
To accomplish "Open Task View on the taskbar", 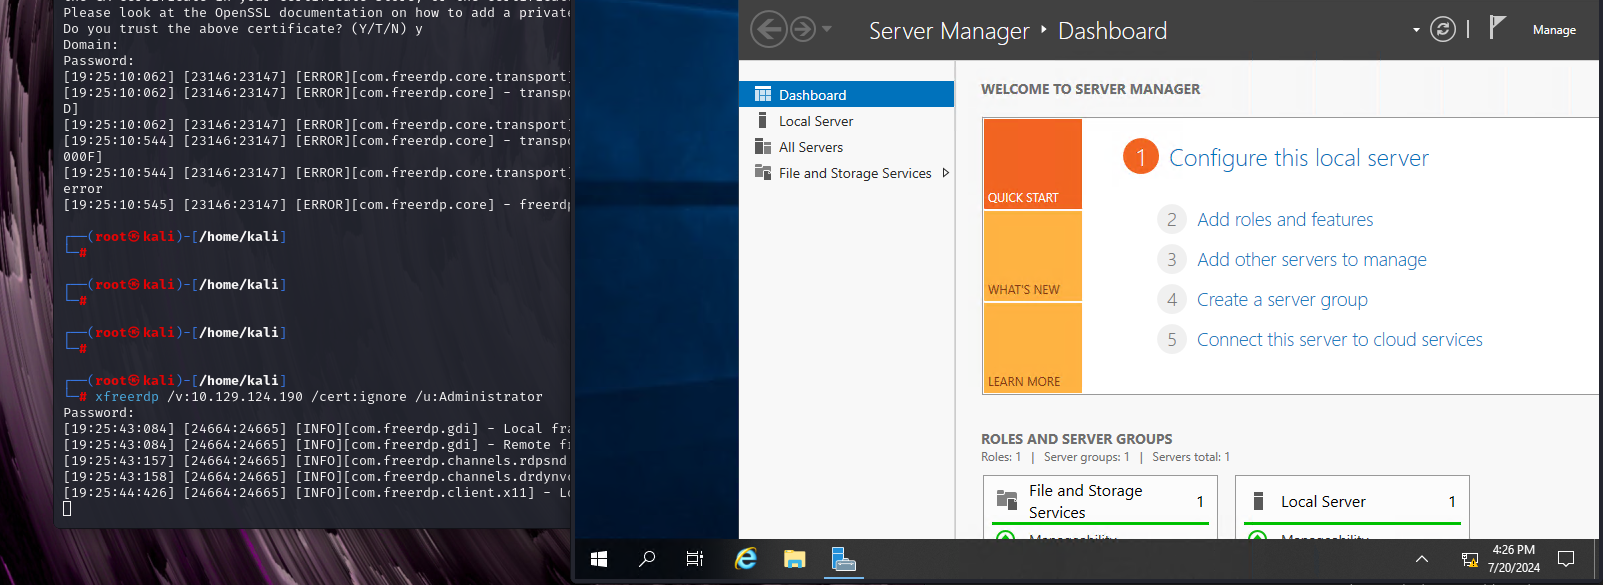I will pos(695,559).
